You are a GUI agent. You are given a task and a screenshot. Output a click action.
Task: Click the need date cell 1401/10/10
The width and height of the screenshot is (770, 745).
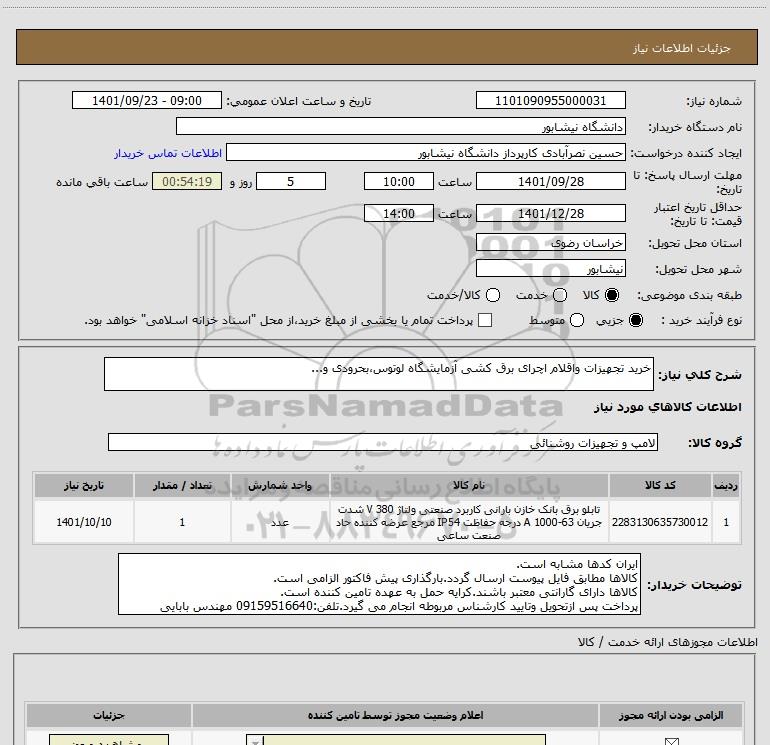point(84,522)
